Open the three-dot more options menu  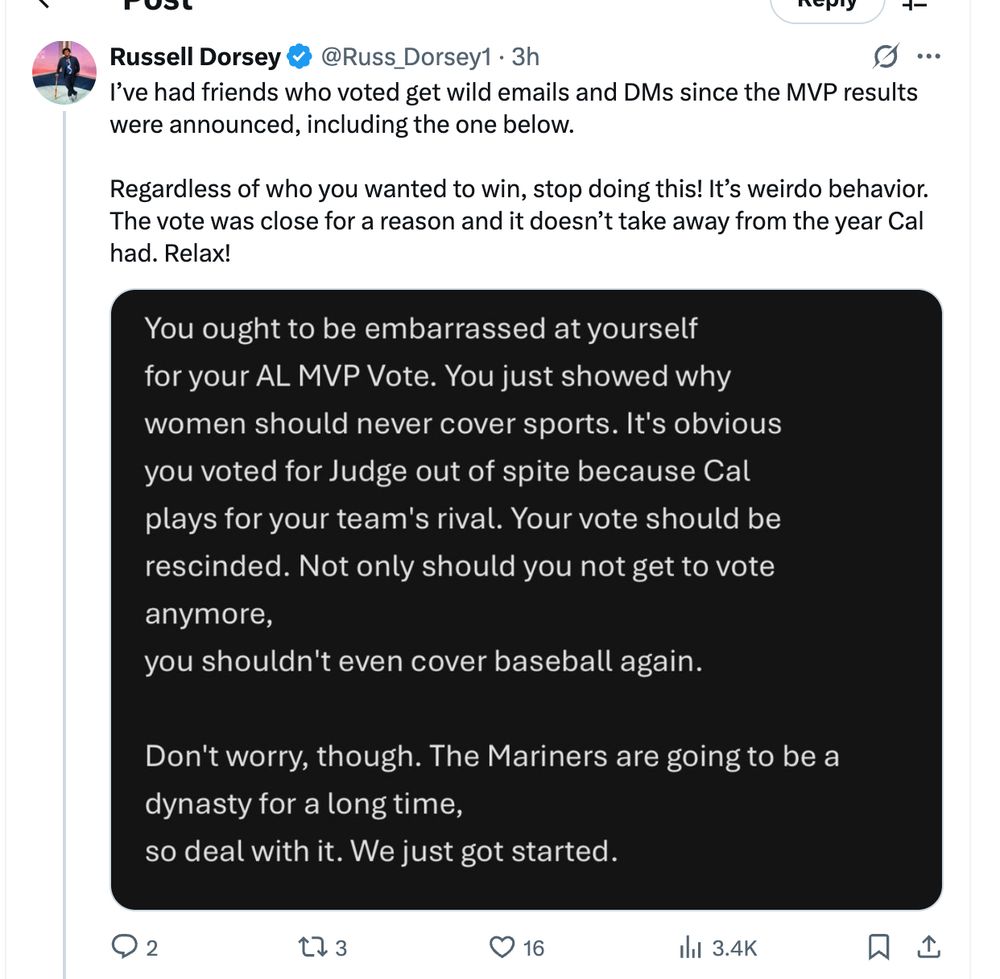pos(929,57)
